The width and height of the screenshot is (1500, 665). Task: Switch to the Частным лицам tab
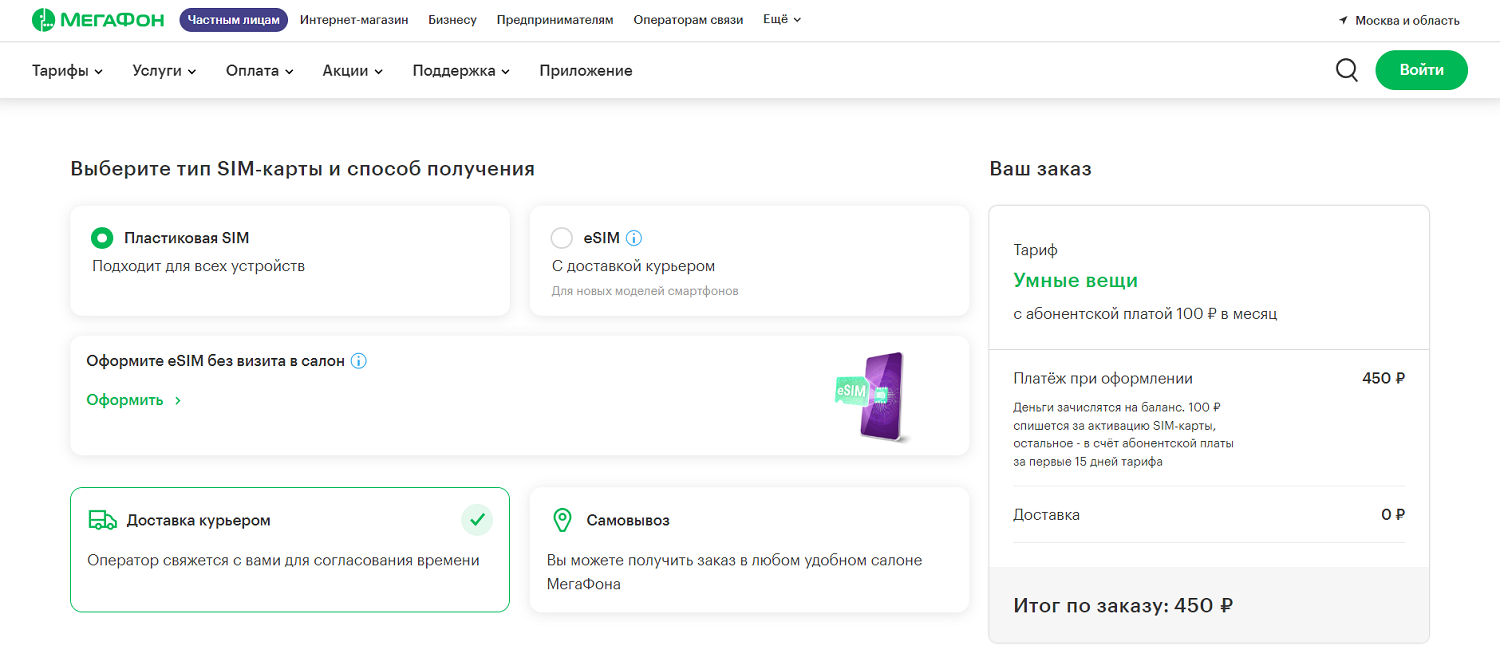click(x=234, y=19)
